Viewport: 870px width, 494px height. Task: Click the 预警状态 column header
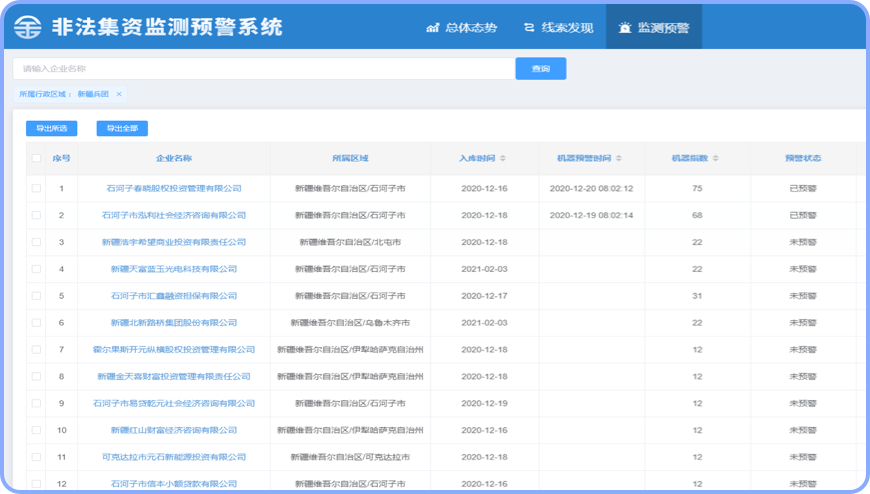(803, 158)
